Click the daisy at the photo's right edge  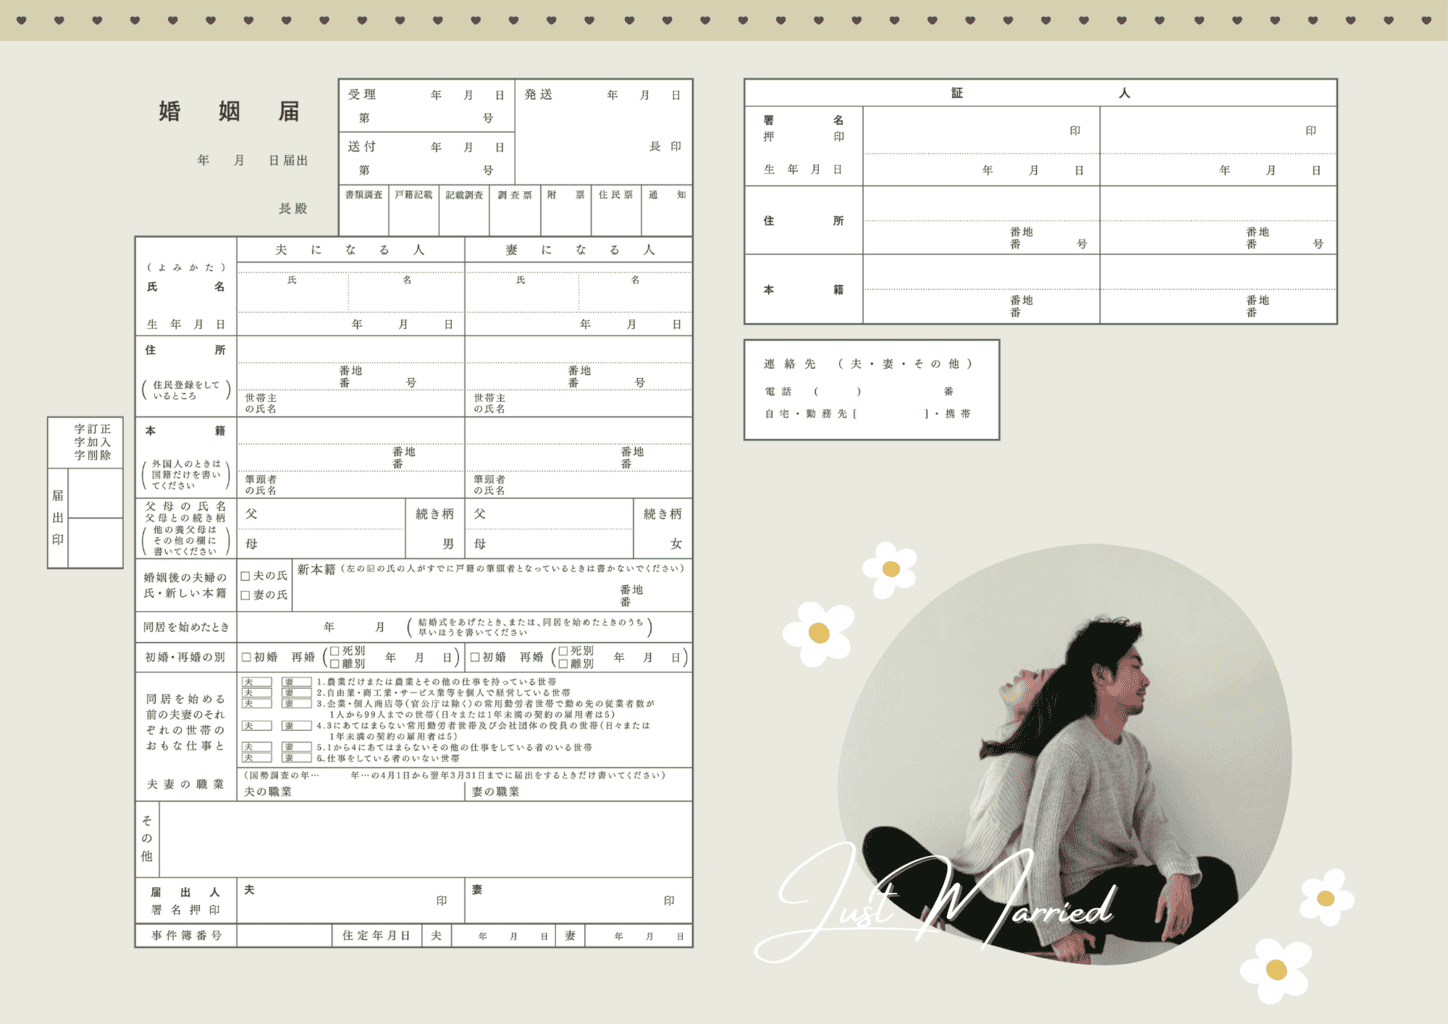(x=1326, y=897)
